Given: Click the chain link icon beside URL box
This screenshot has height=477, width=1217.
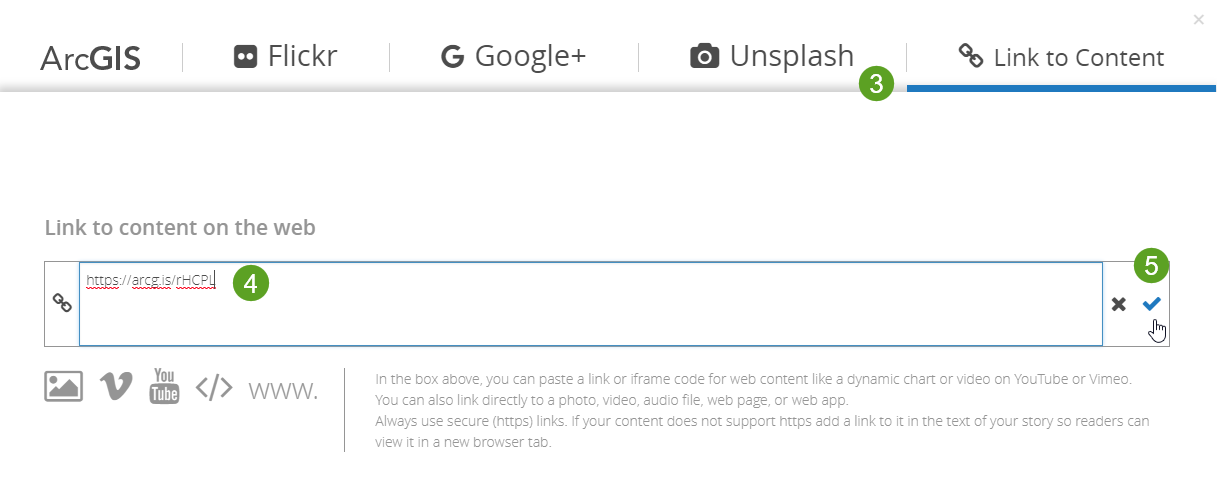Looking at the screenshot, I should pyautogui.click(x=62, y=304).
